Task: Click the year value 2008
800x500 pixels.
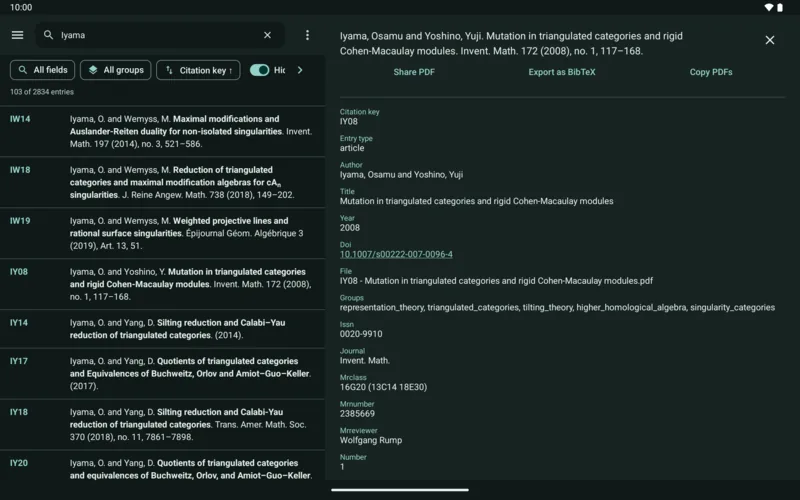Action: (x=349, y=228)
